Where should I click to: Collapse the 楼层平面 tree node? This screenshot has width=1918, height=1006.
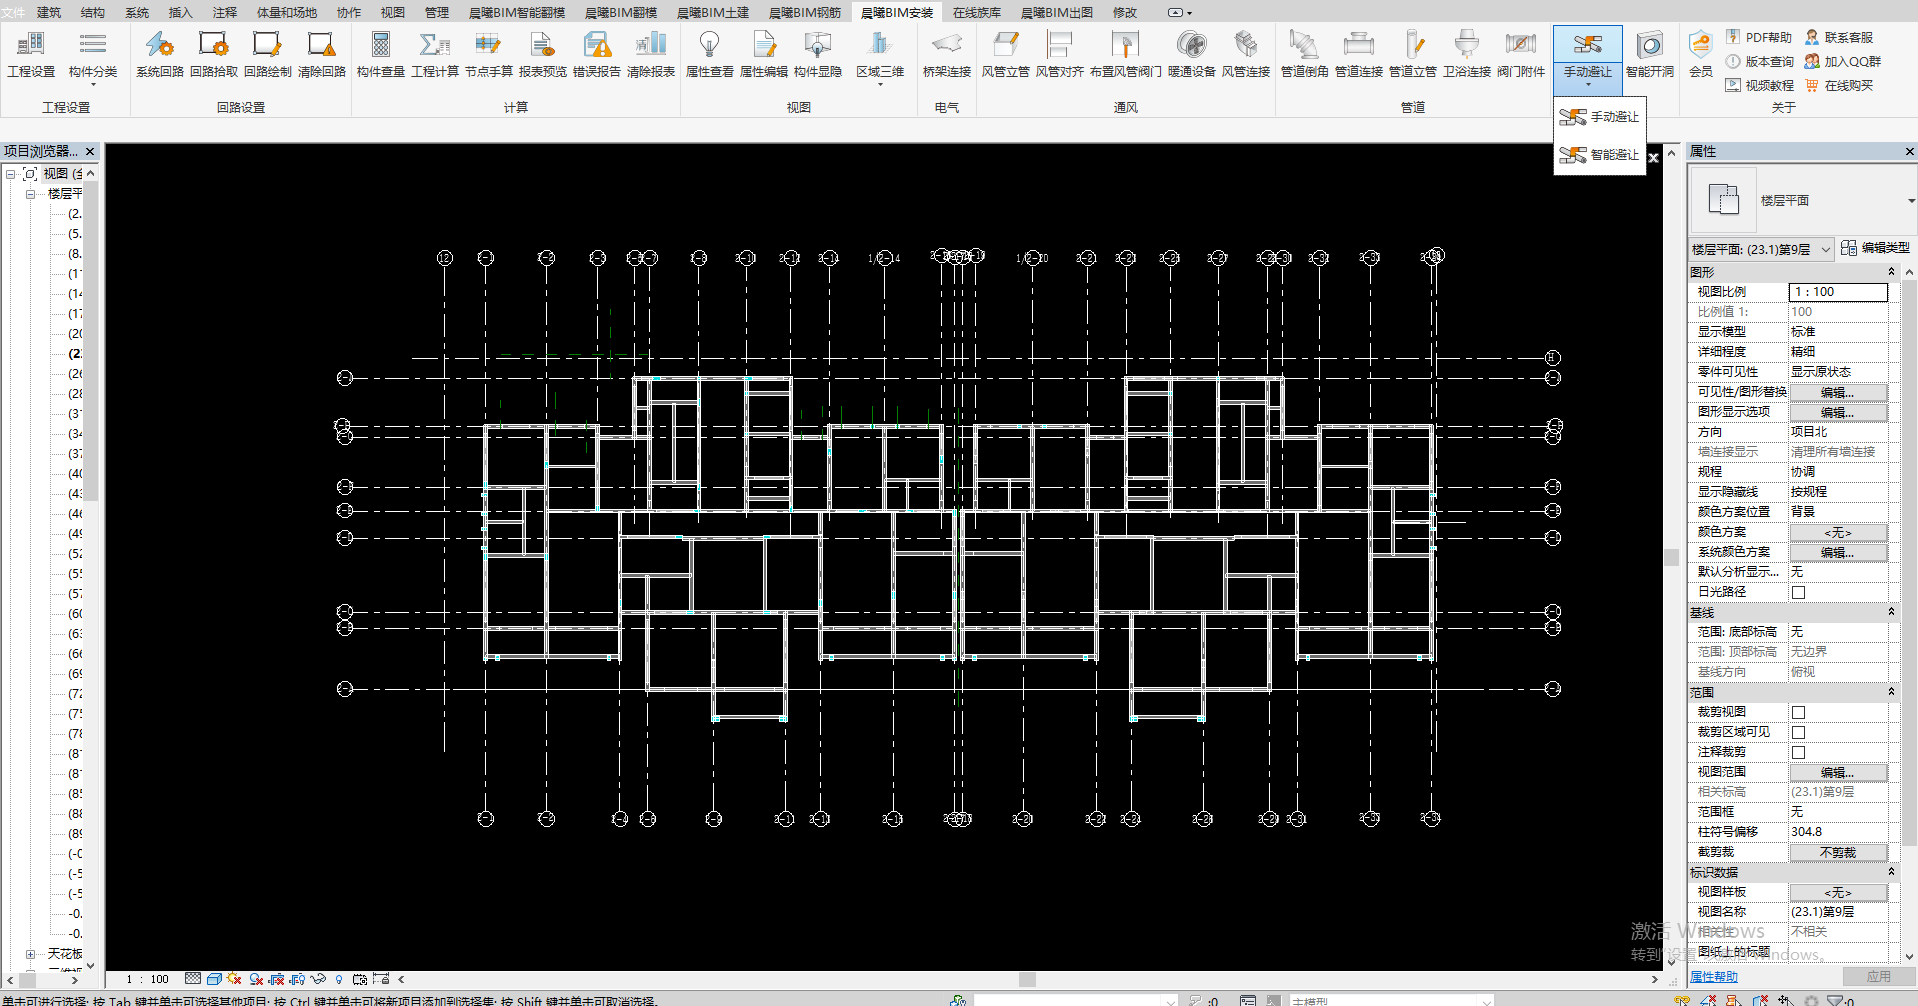tap(30, 194)
